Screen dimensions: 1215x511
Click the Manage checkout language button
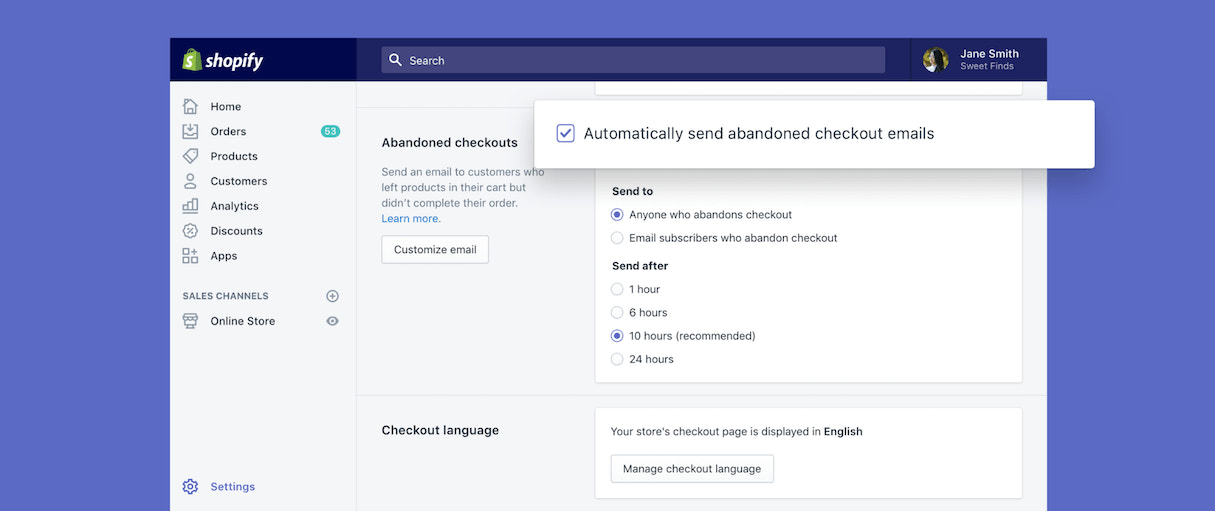[x=692, y=469]
